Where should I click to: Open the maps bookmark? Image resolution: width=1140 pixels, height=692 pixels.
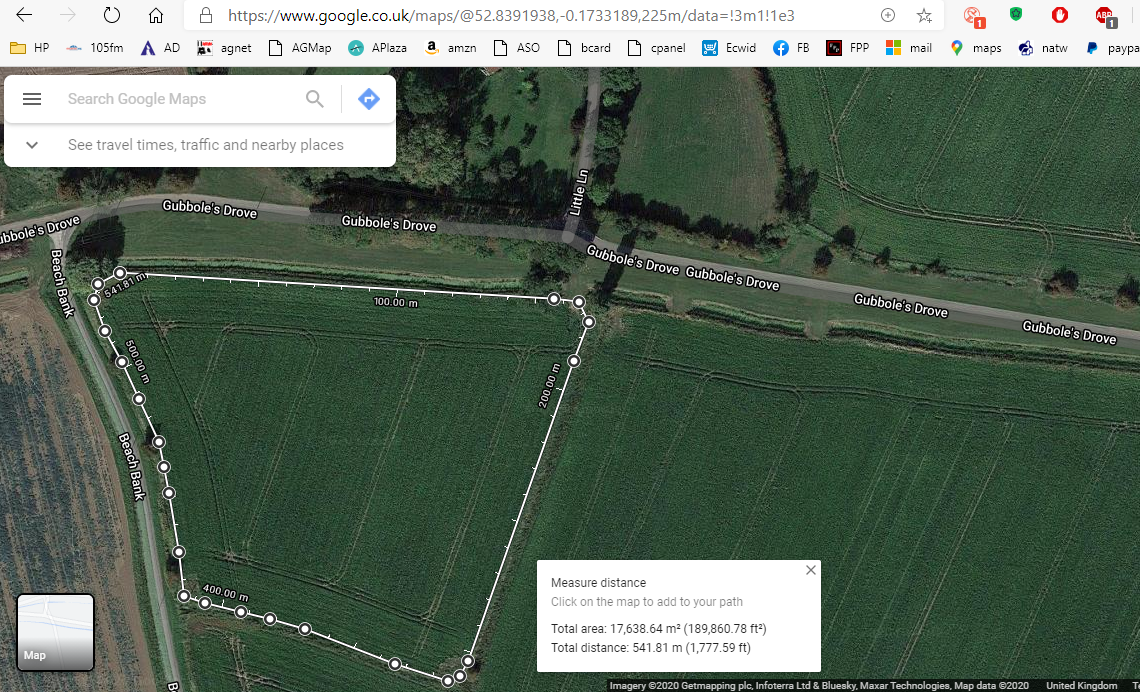coord(975,48)
